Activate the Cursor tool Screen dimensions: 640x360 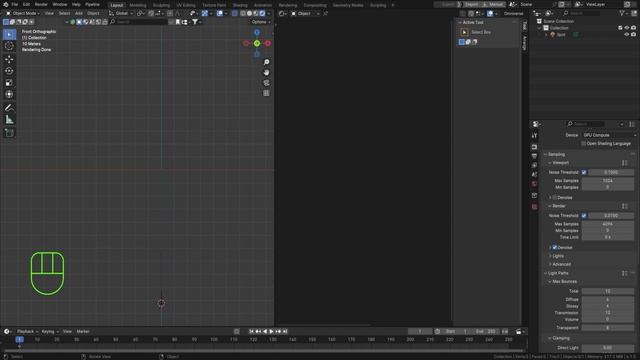[9, 46]
